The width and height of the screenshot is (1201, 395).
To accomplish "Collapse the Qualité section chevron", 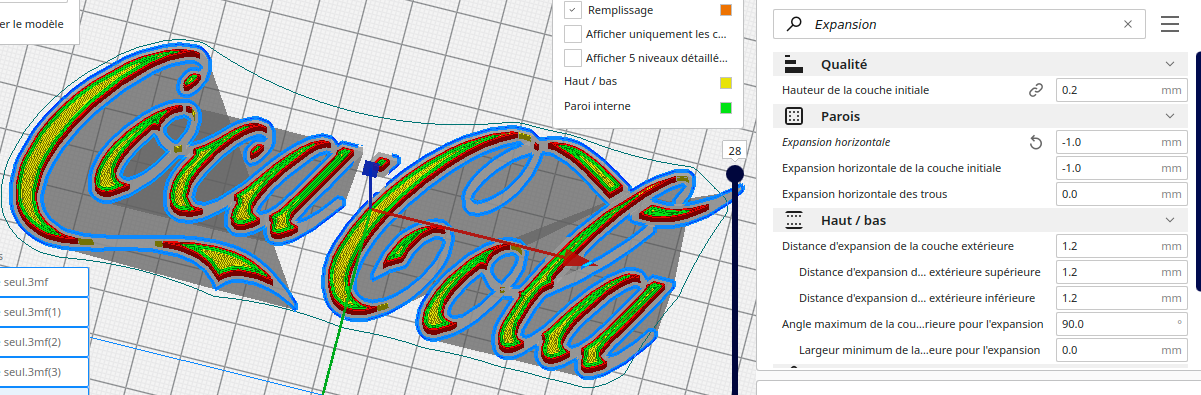I will (1170, 64).
